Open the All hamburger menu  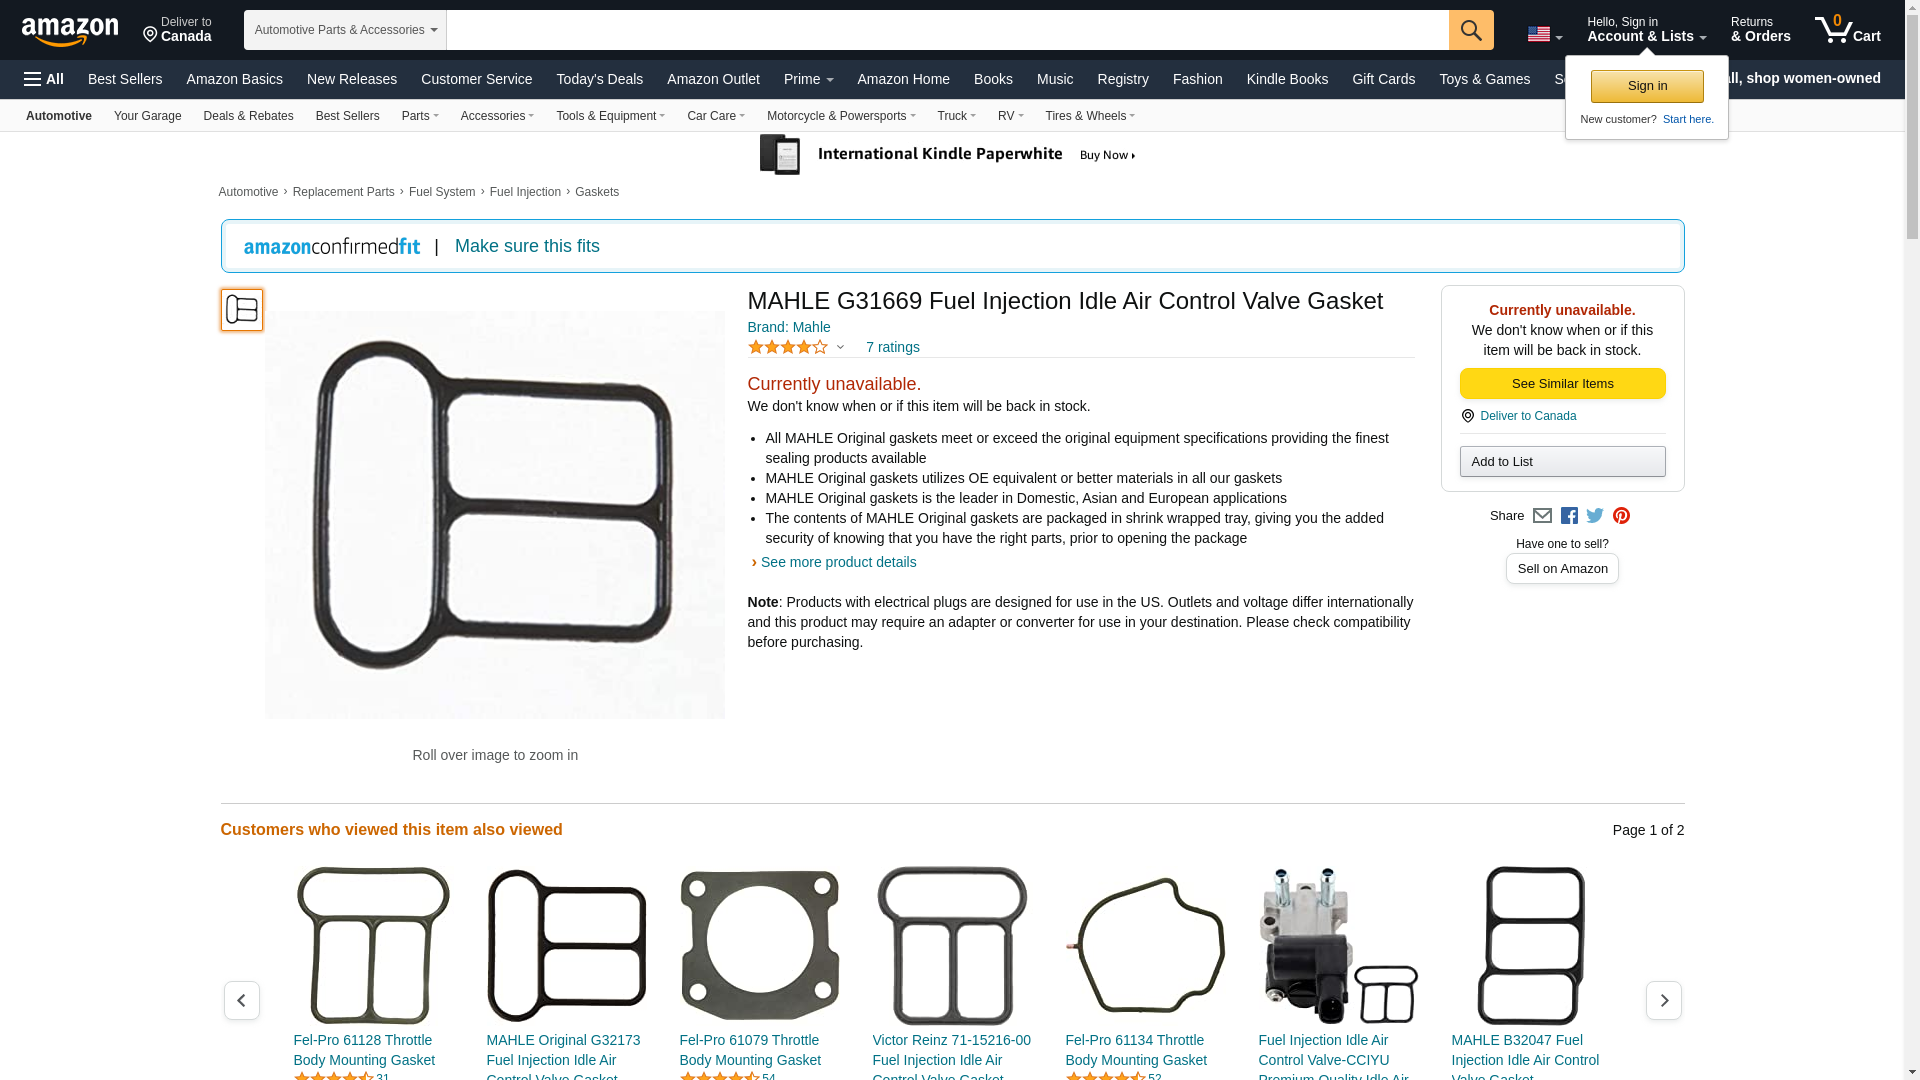tap(44, 79)
